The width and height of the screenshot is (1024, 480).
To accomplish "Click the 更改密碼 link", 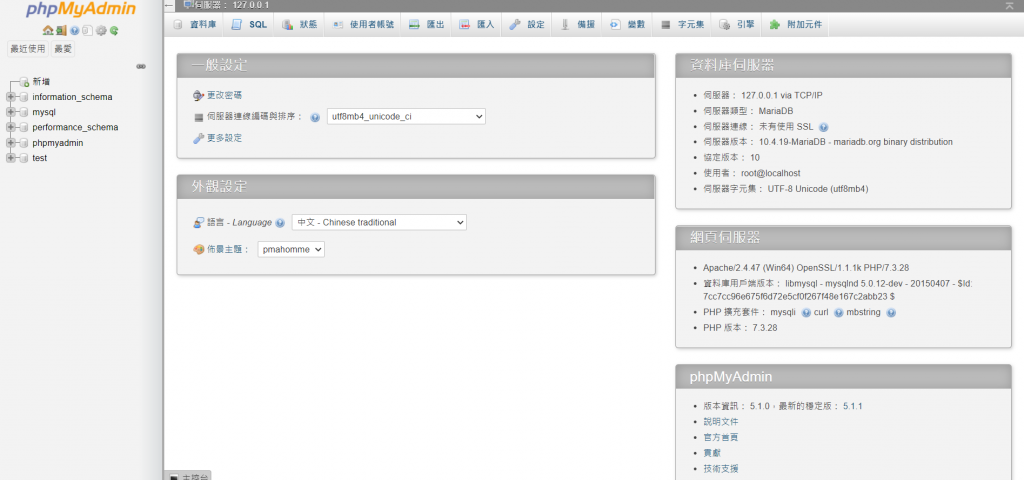I will coord(224,95).
